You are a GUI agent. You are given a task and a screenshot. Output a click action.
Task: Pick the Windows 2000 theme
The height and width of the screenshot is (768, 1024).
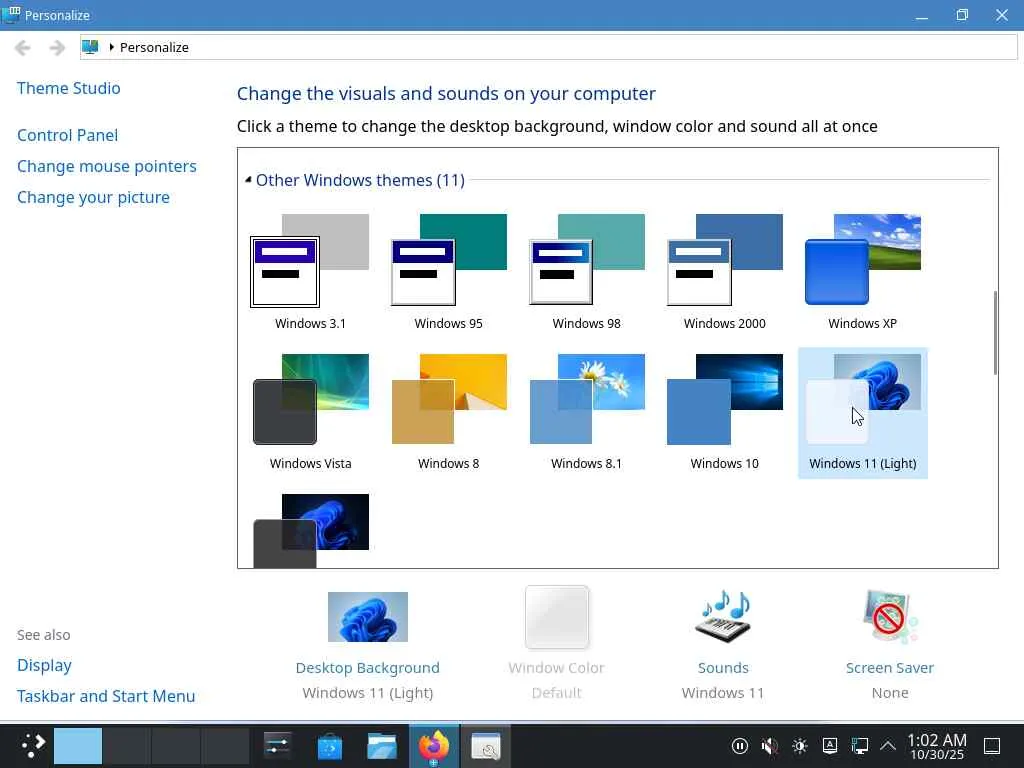point(724,272)
